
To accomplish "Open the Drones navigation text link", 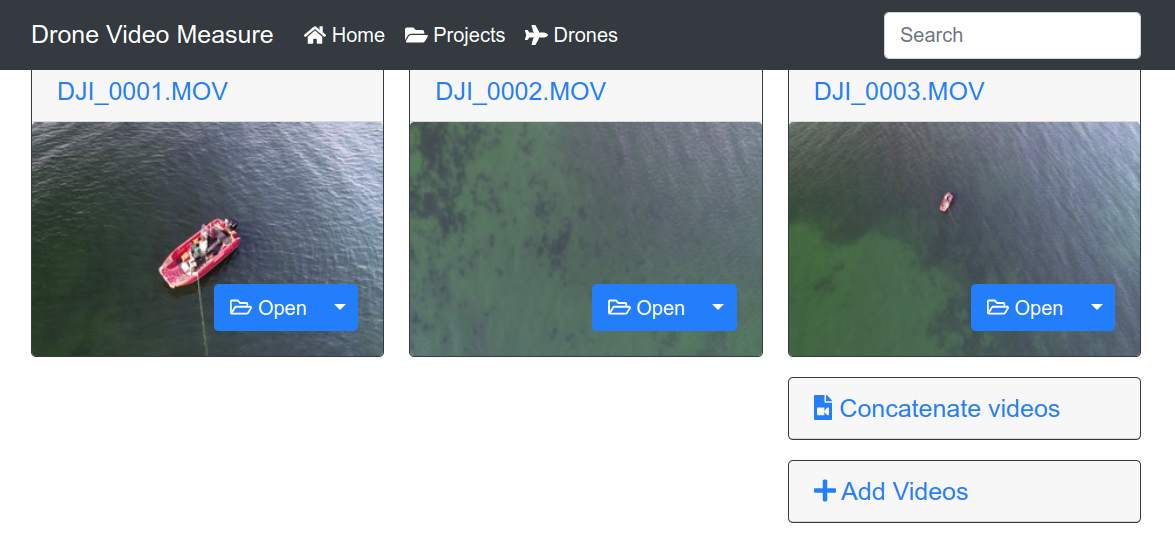I will [586, 35].
